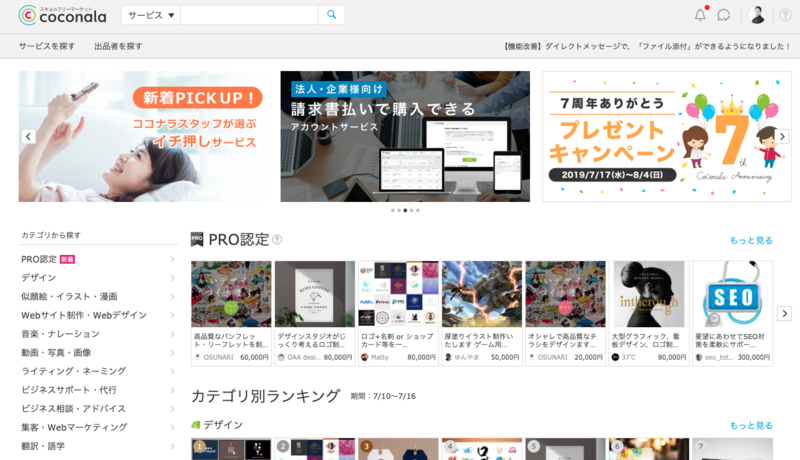Screen dimensions: 800x460
Task: Open rank 5 design ranking thumbnail
Action: tap(566, 449)
